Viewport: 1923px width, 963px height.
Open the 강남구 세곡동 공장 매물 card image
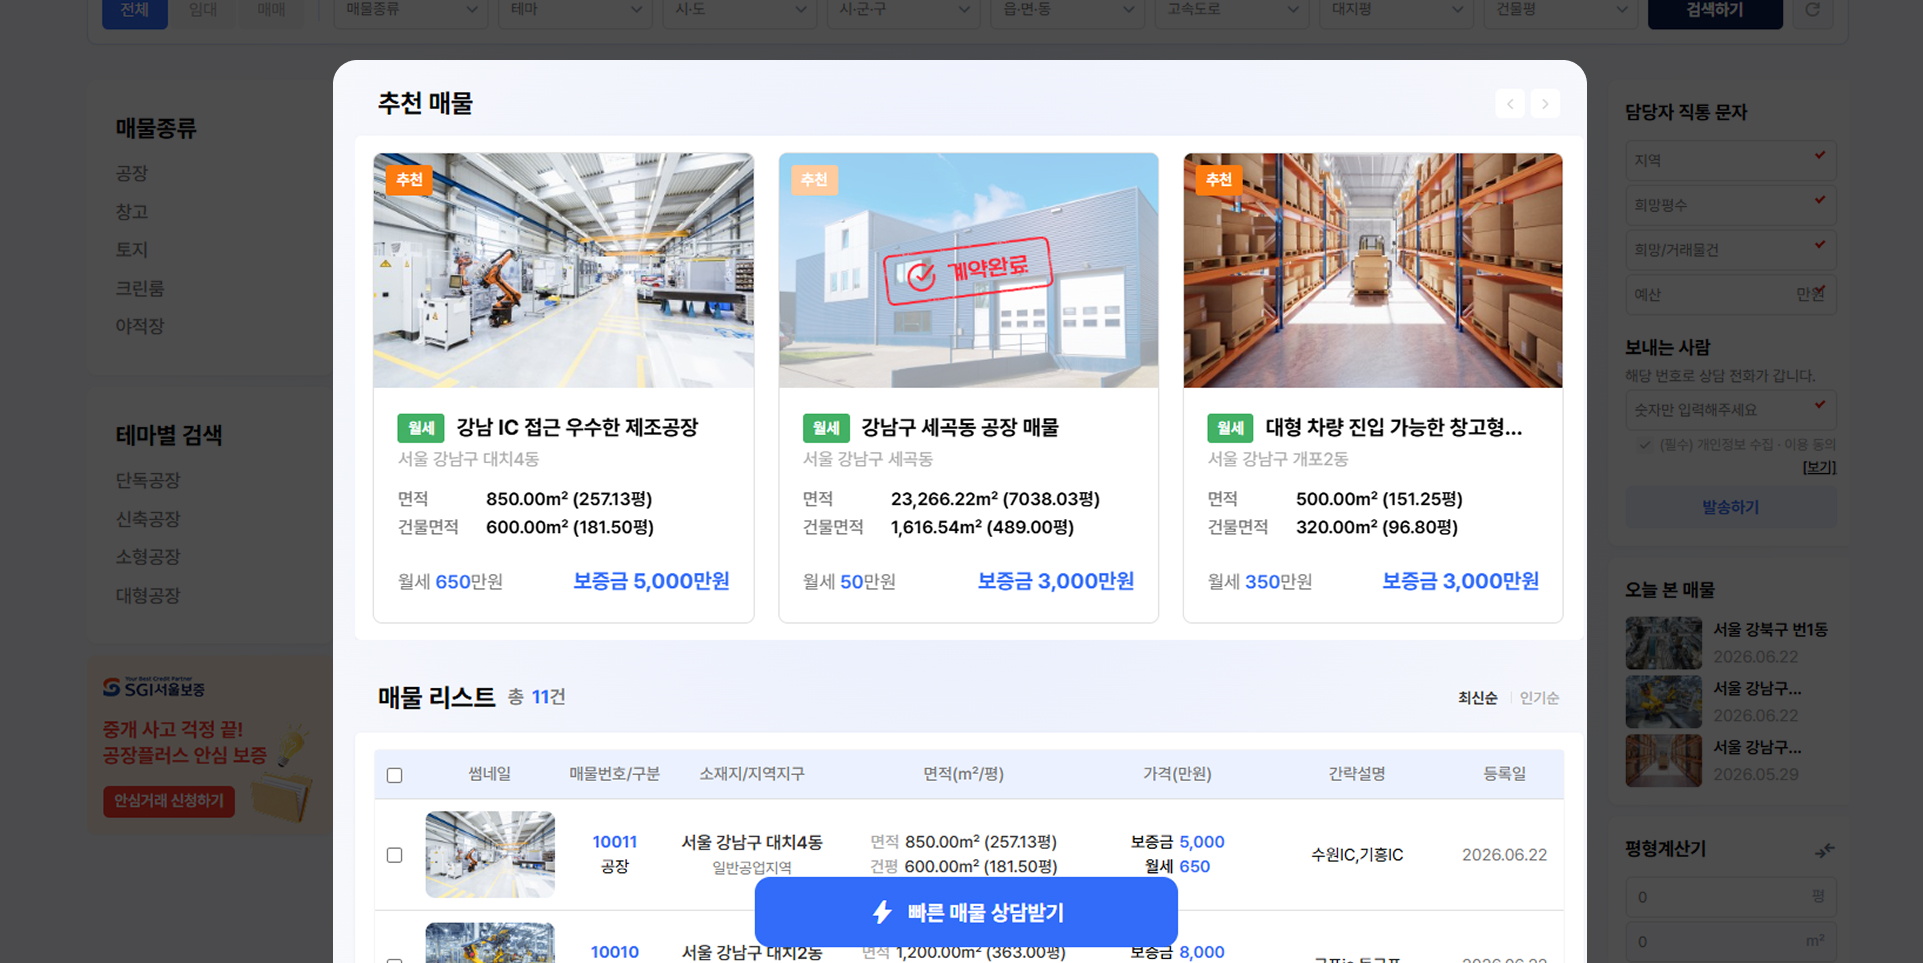969,270
